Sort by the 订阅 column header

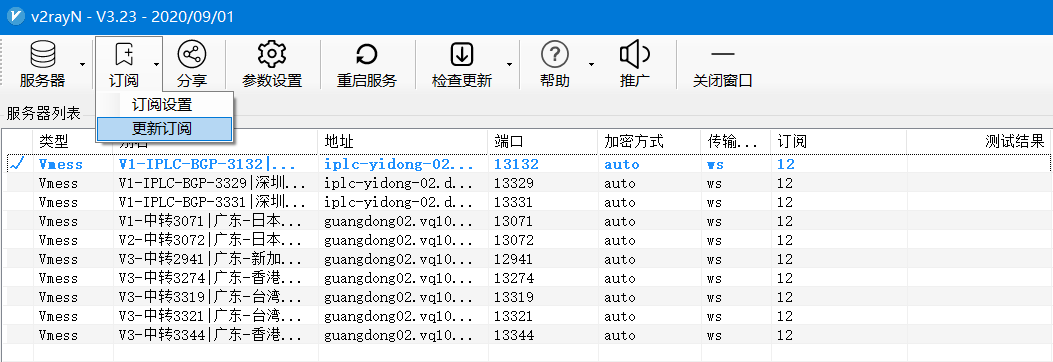(838, 141)
